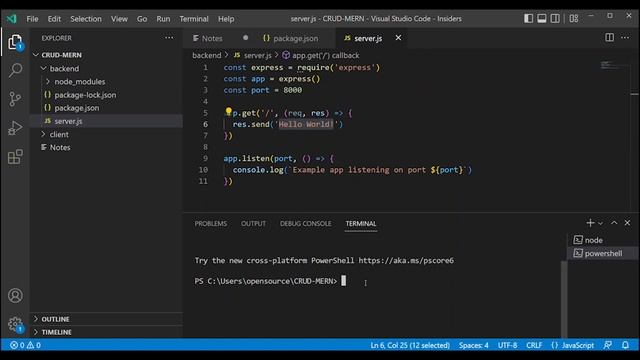Expand the node_modules folder

pyautogui.click(x=48, y=82)
